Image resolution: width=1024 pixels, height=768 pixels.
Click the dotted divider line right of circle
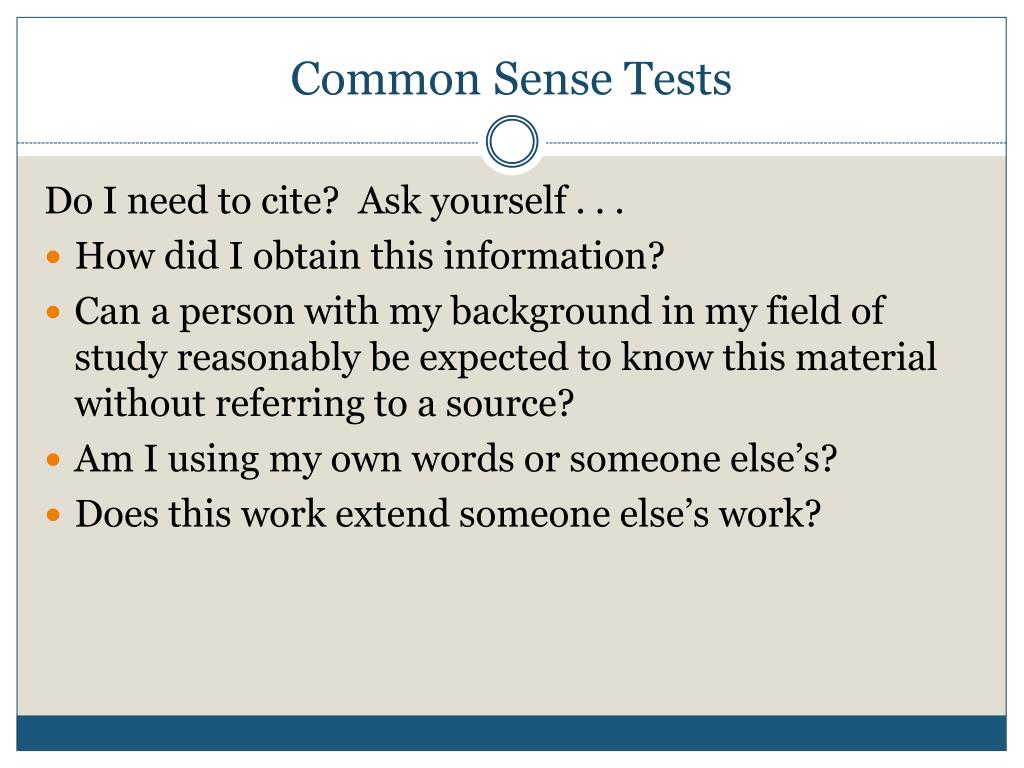(x=776, y=142)
